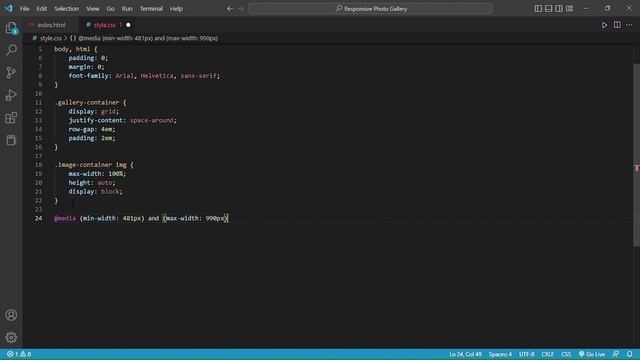Click style.css in the breadcrumb
The height and width of the screenshot is (360, 640).
tap(51, 38)
